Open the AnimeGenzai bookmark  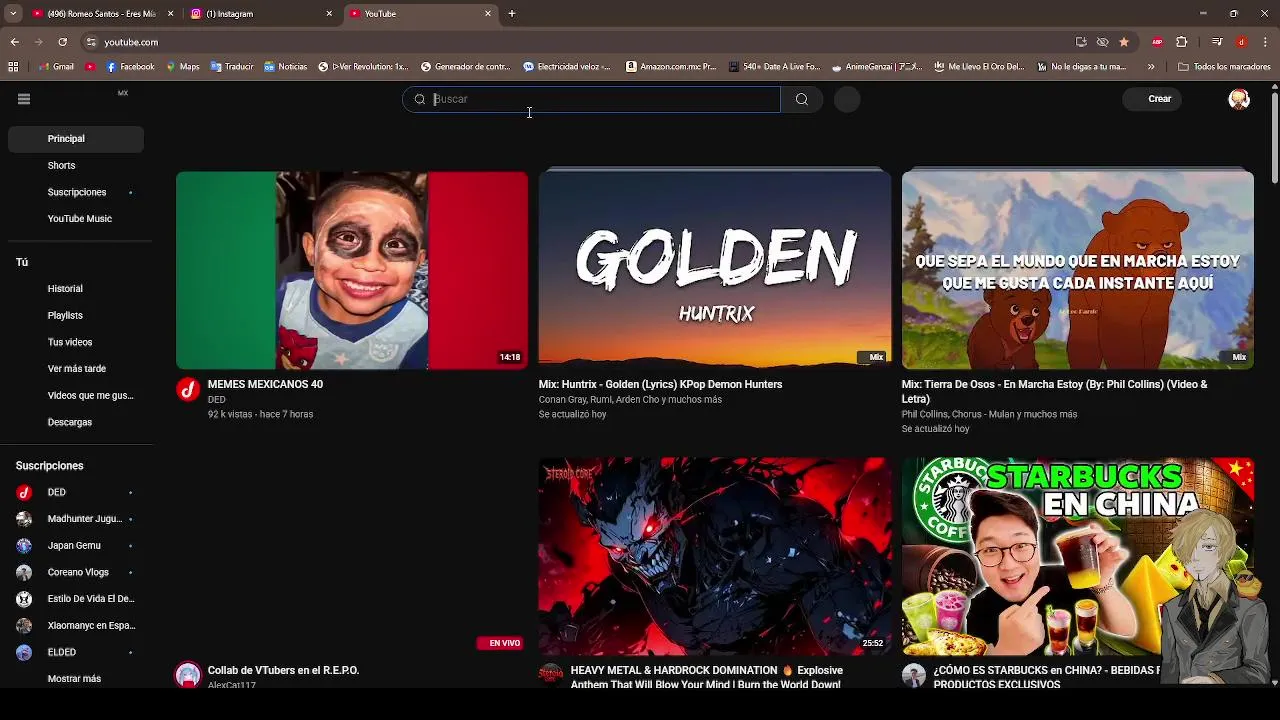876,67
